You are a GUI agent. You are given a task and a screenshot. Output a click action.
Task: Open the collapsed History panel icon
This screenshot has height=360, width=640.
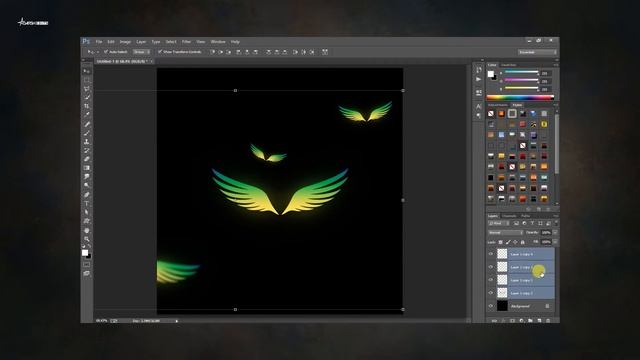(478, 70)
